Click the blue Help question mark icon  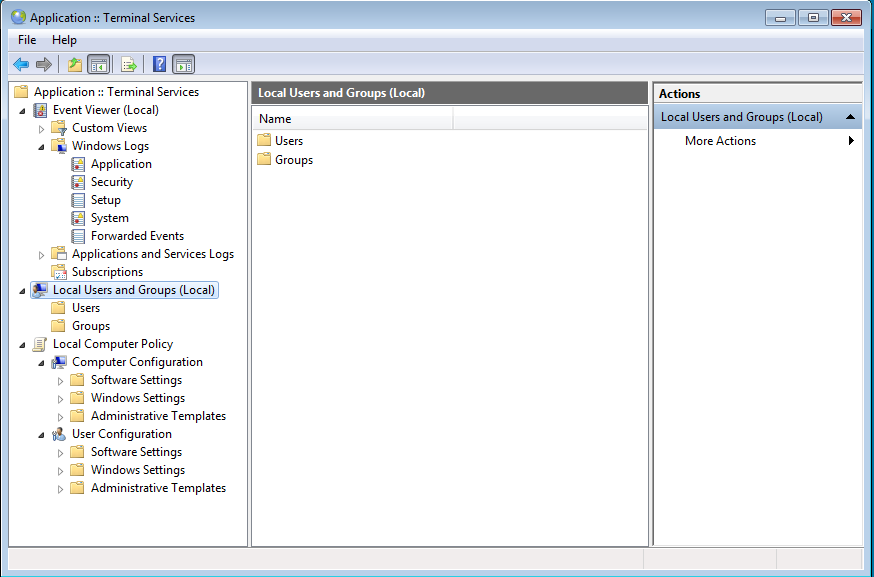159,65
